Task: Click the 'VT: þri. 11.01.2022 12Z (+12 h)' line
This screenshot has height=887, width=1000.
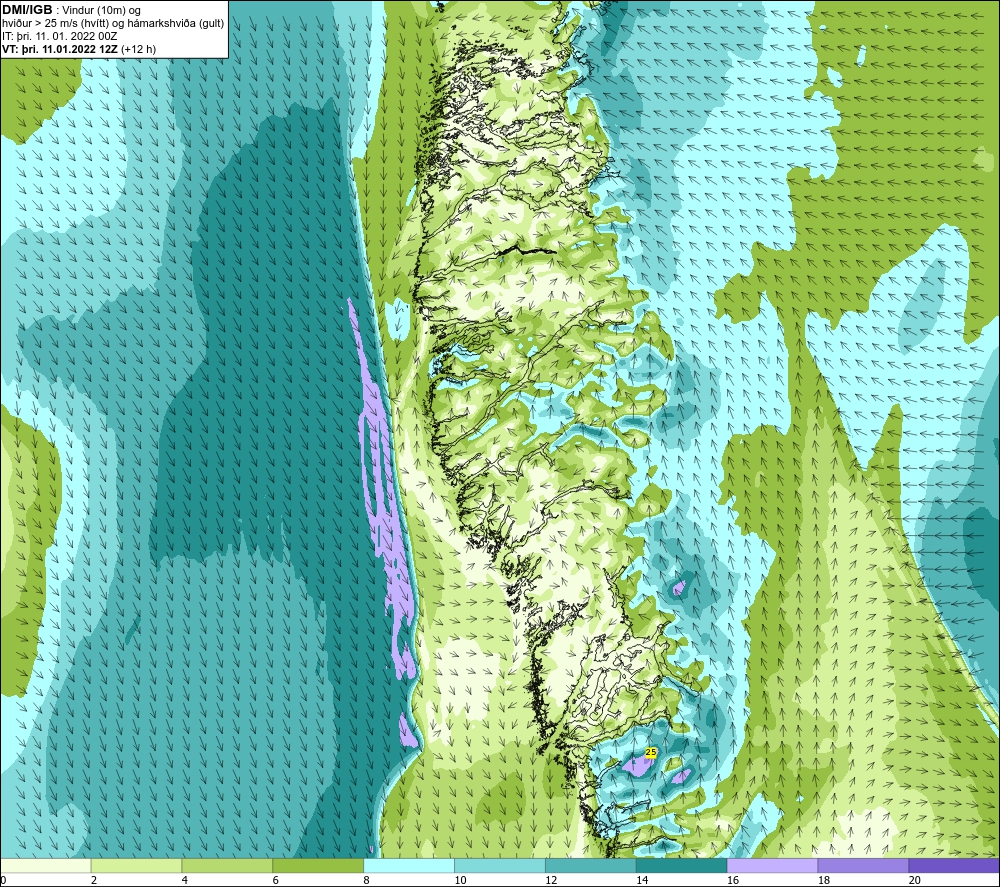Action: tap(79, 49)
